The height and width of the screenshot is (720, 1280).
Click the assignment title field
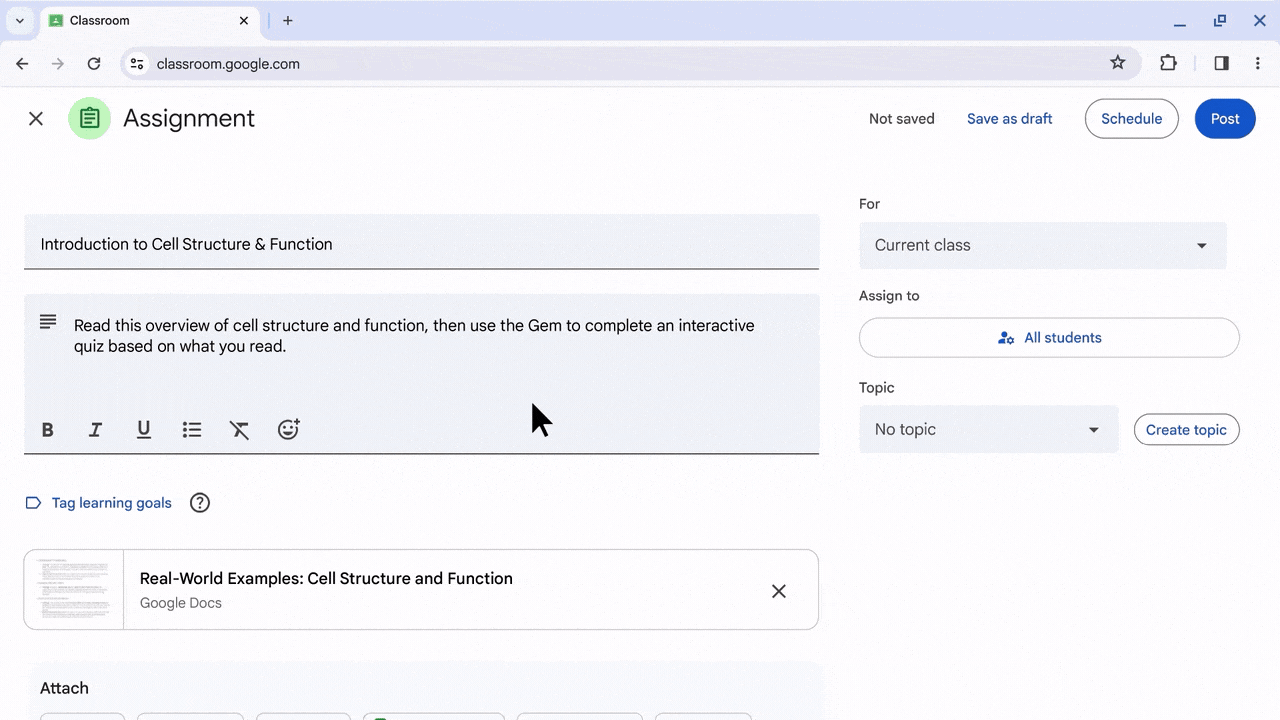pos(420,244)
